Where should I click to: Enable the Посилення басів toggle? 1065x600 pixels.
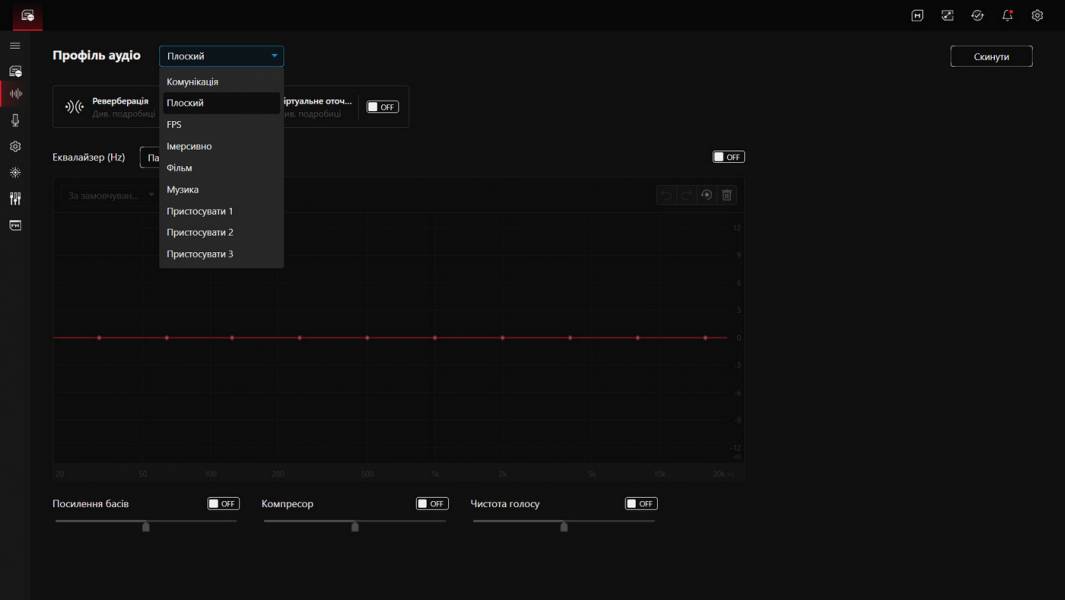pos(223,504)
